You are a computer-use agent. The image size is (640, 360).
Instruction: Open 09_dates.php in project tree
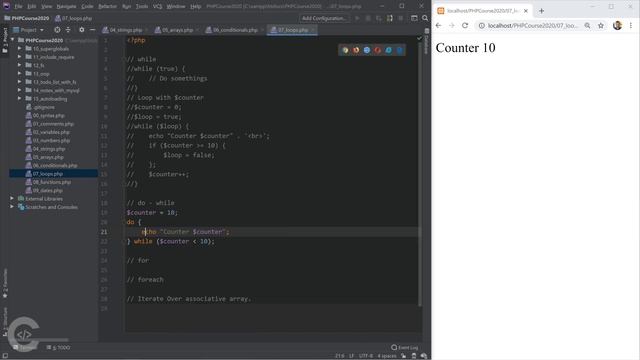pyautogui.click(x=44, y=190)
